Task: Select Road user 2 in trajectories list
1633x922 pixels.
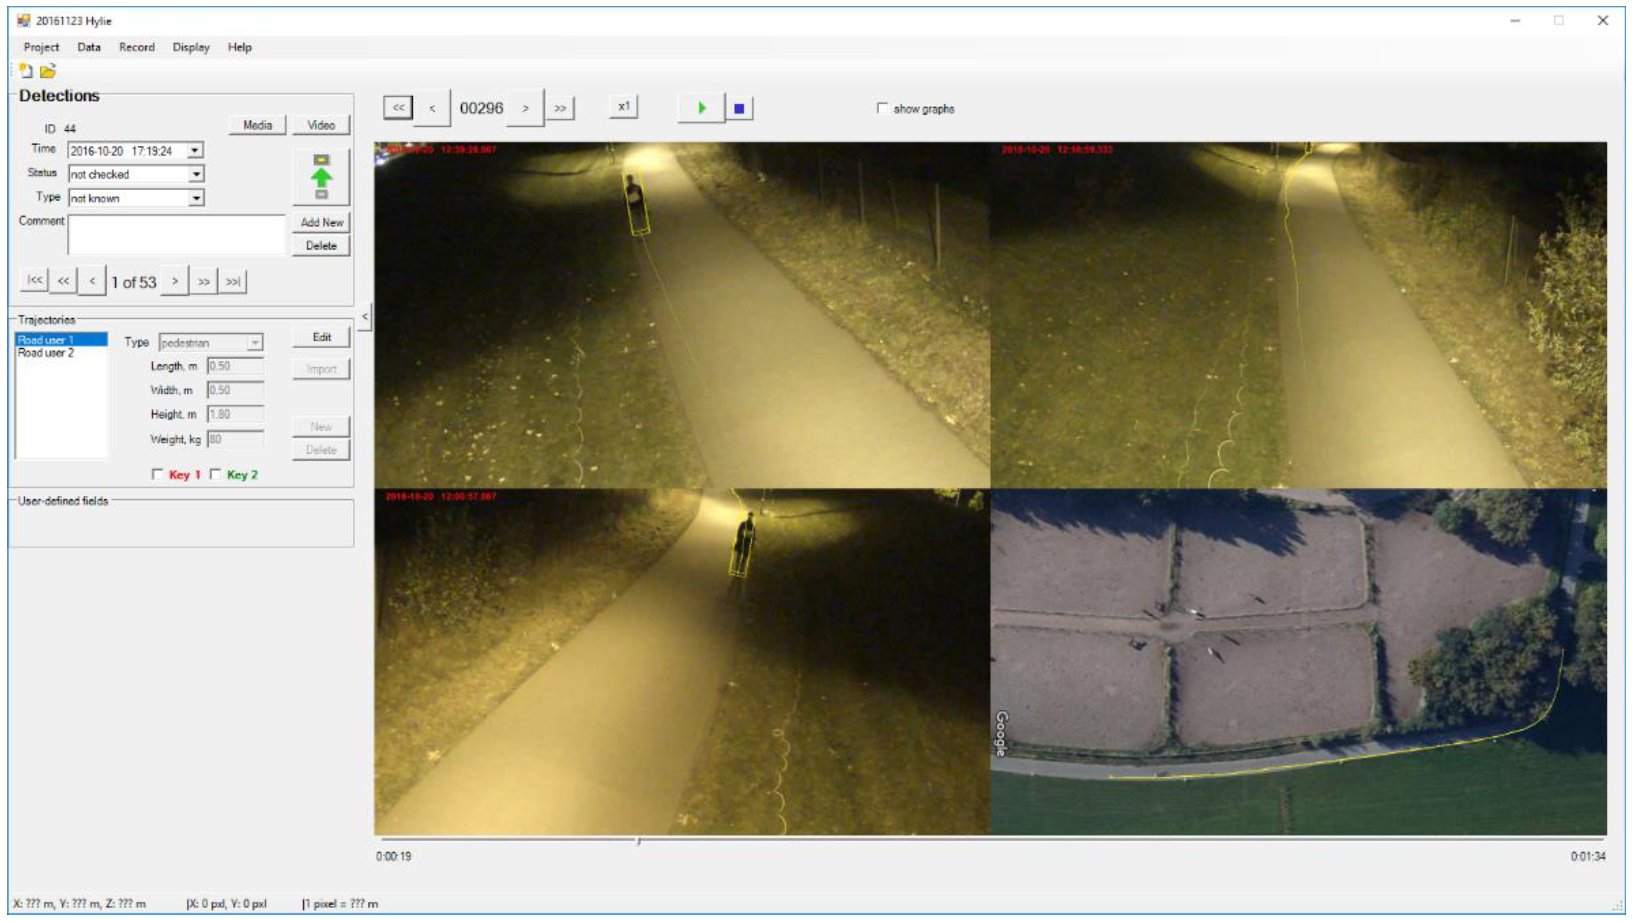Action: point(61,353)
